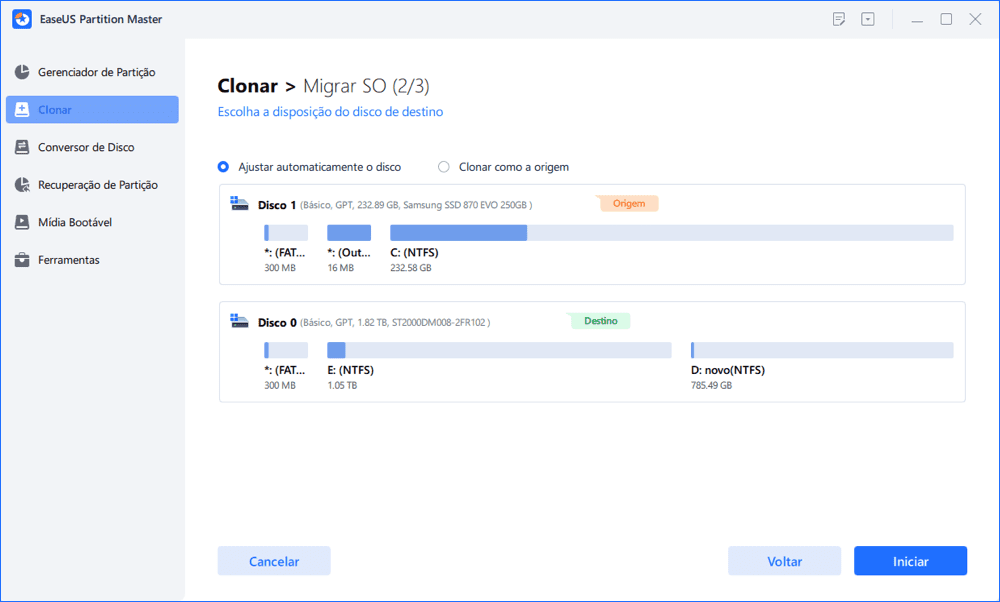Viewport: 1000px width, 602px height.
Task: Open Ferramentas in the sidebar
Action: click(x=92, y=260)
